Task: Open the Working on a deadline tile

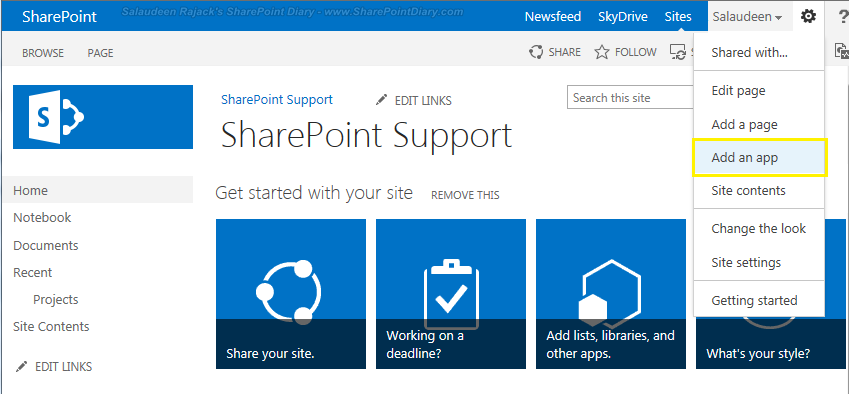Action: point(450,294)
